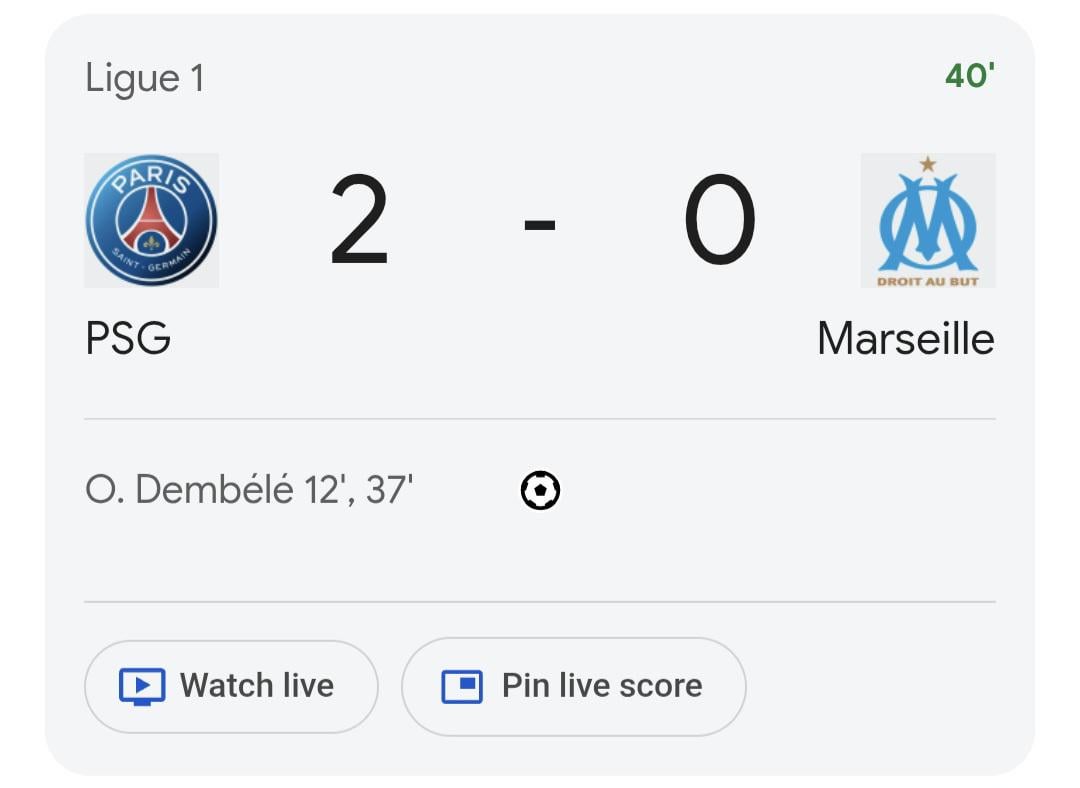Click the gold star above Marseille's crest

928,164
